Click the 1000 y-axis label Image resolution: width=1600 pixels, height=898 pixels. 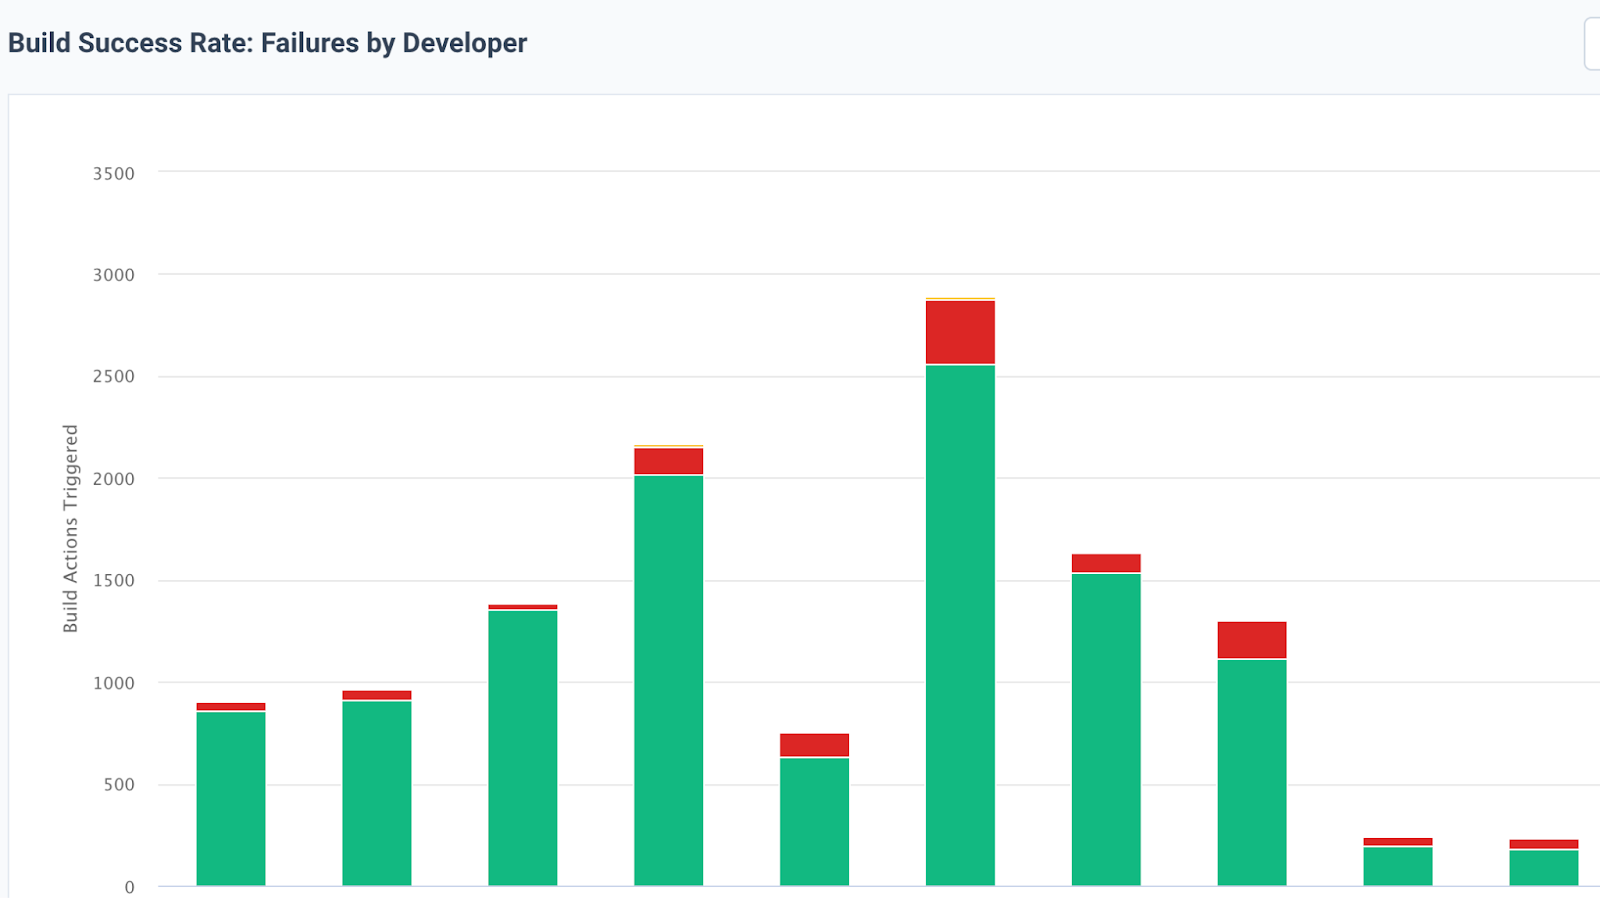coord(114,683)
